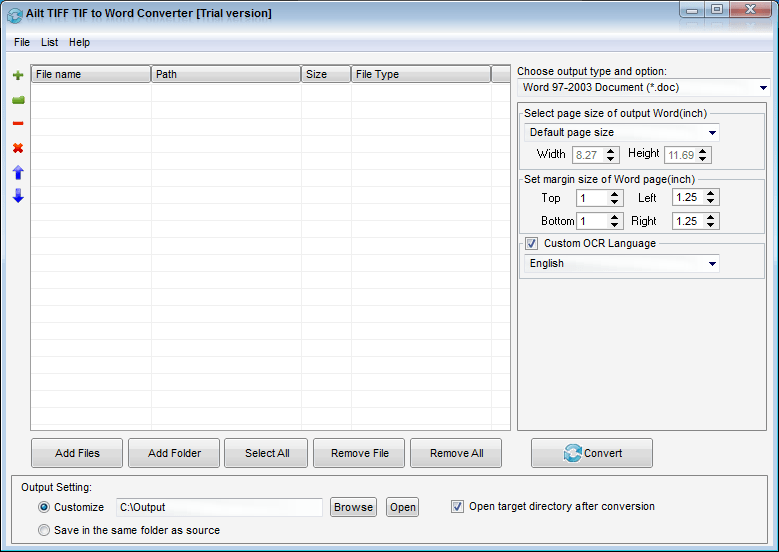Decrease the Left margin value

pos(710,201)
